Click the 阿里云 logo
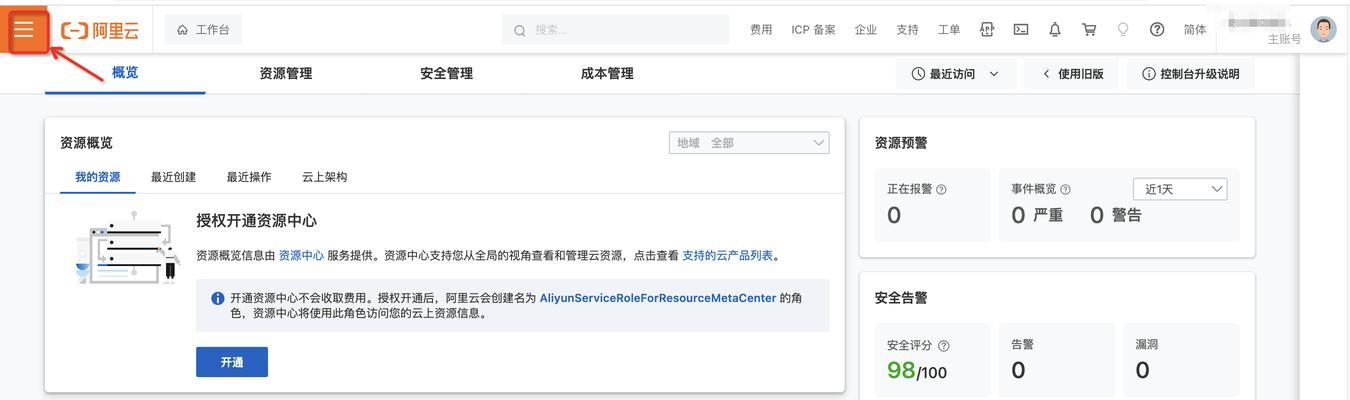The width and height of the screenshot is (1350, 400). 100,30
